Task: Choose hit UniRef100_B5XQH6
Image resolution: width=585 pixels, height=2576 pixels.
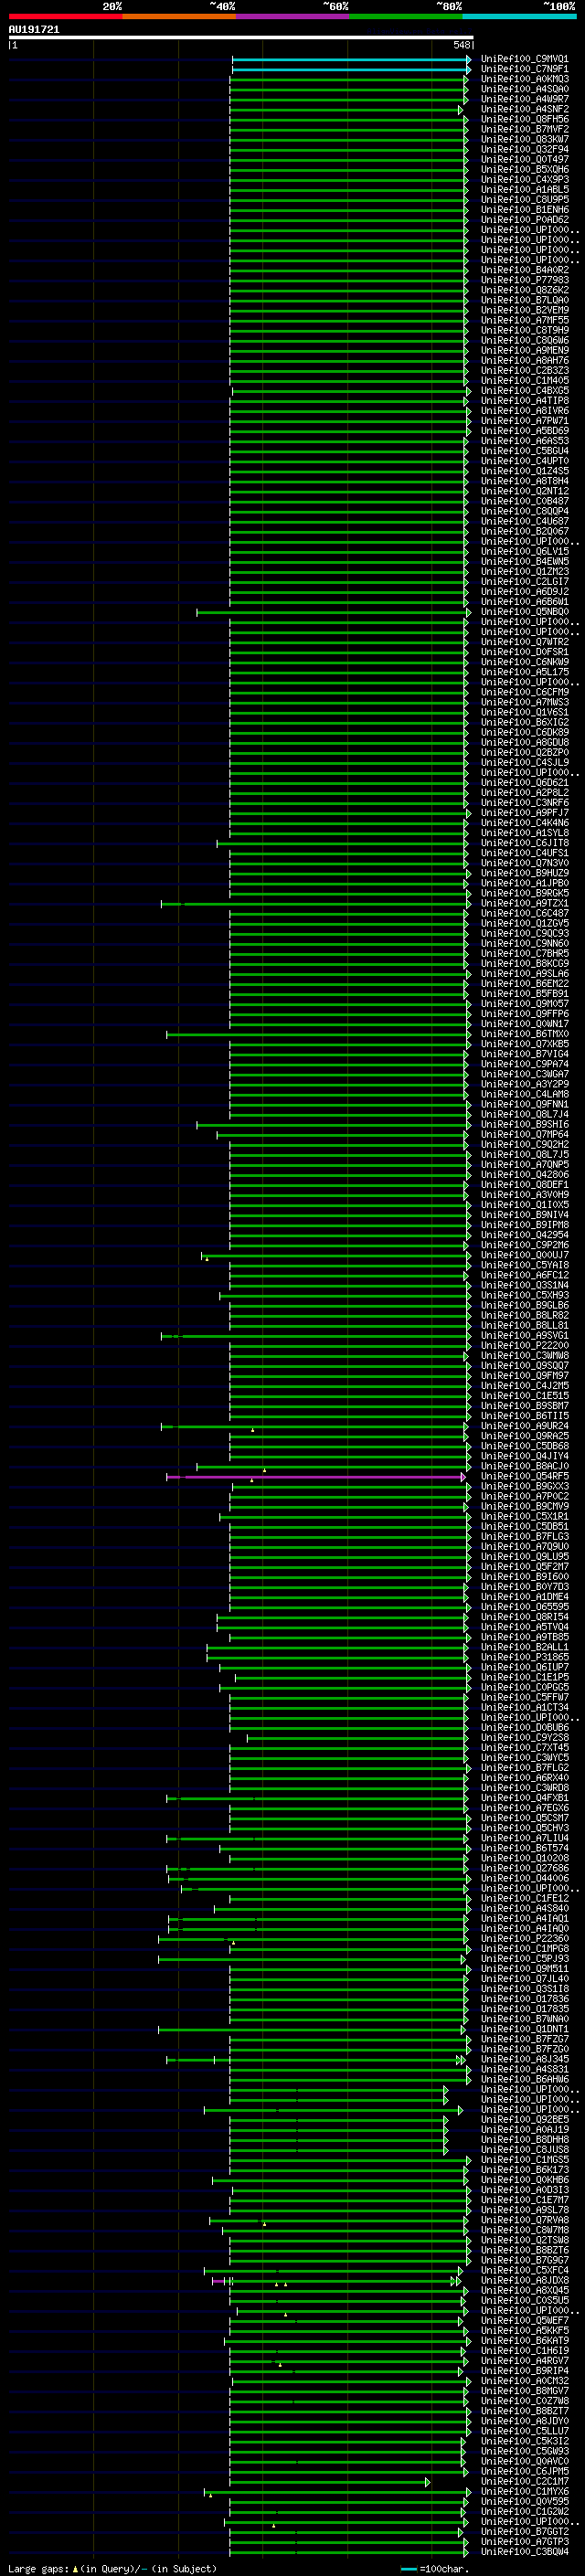Action: click(525, 169)
